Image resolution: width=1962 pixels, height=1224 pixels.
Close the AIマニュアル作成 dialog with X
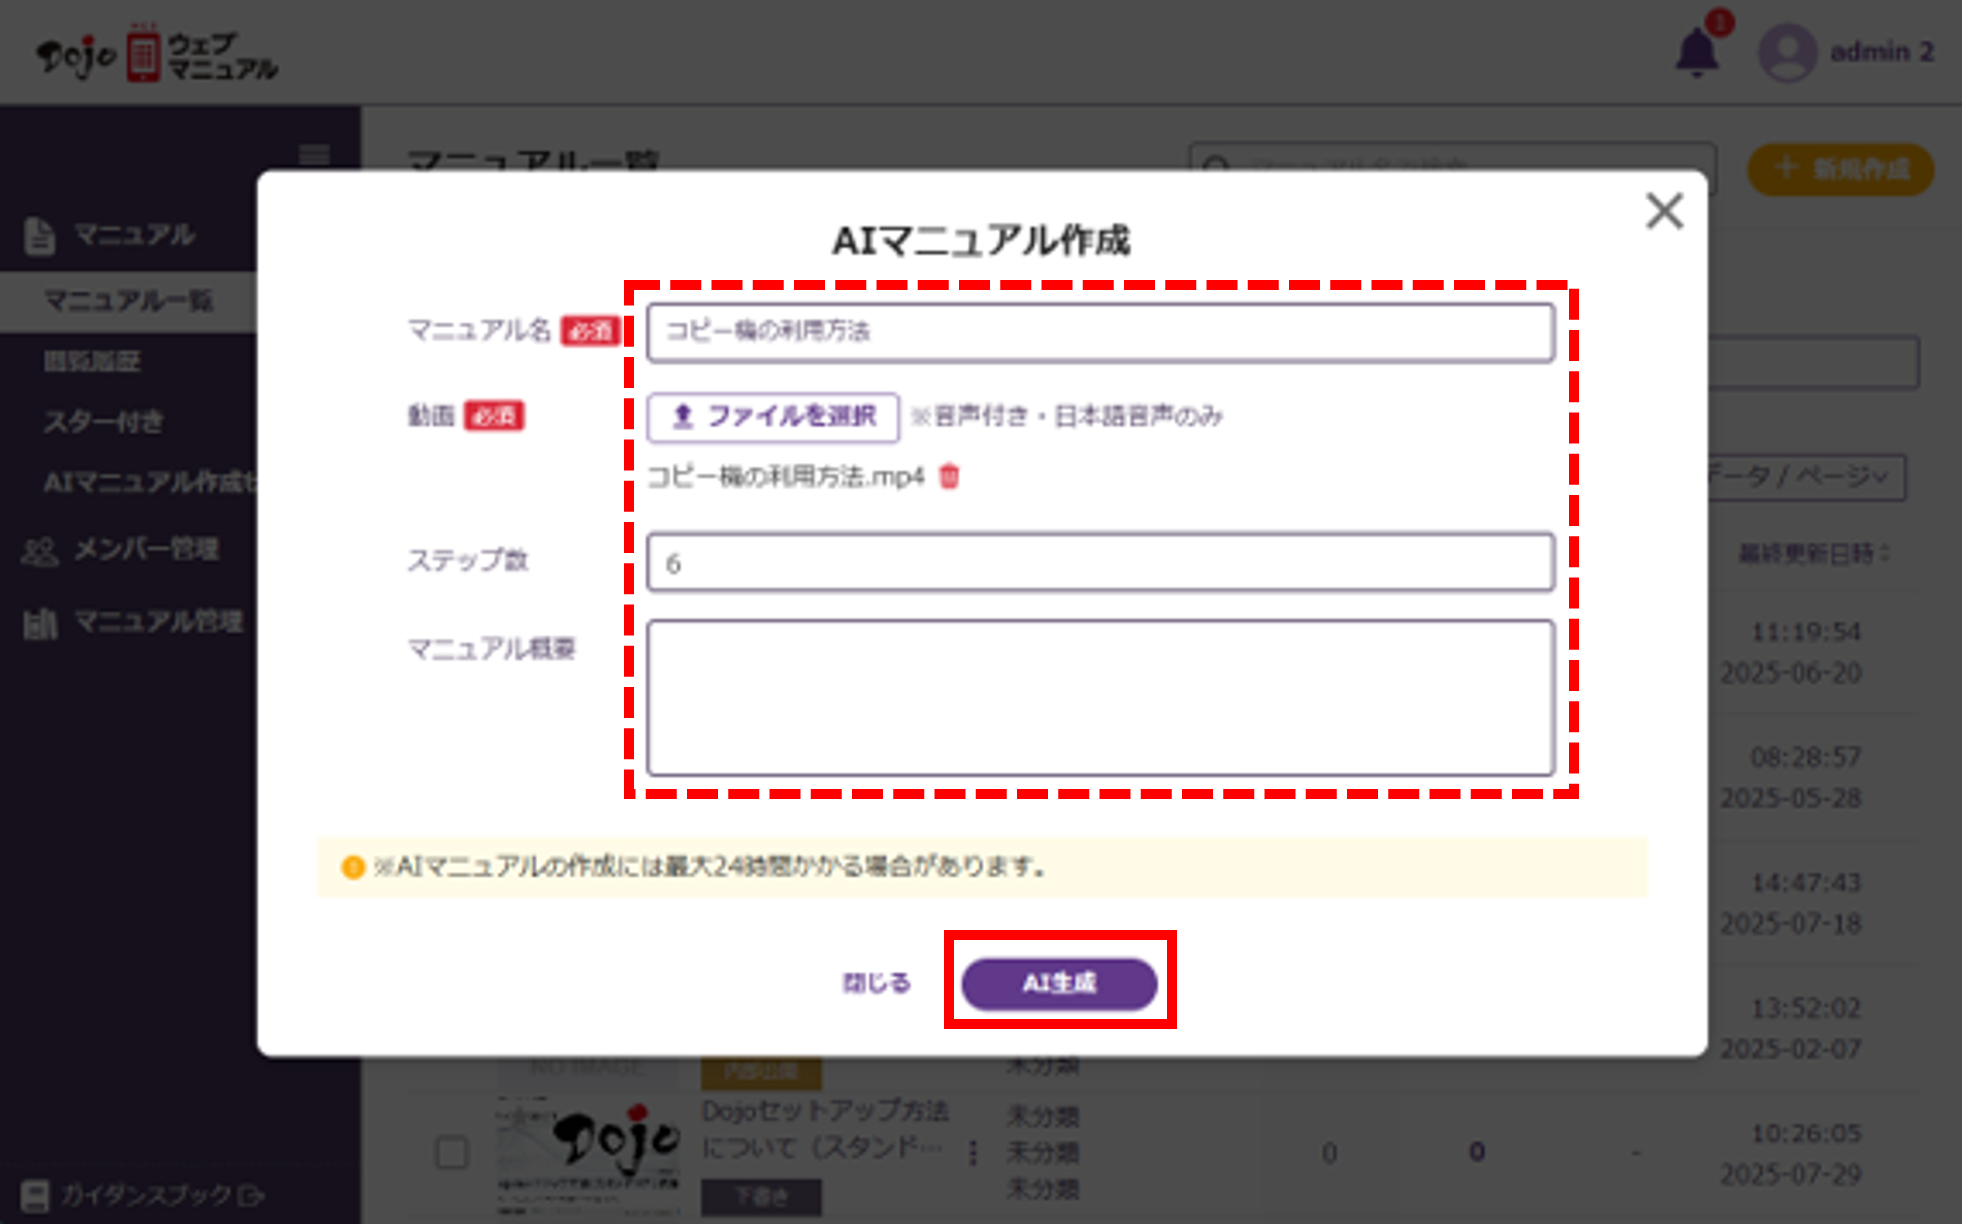pos(1664,211)
